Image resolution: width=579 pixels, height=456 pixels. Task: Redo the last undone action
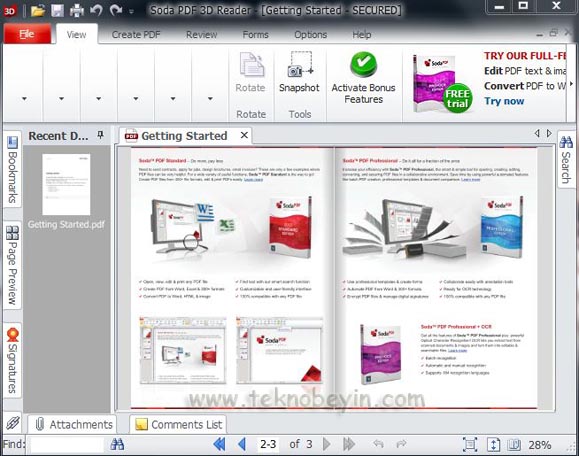[116, 10]
